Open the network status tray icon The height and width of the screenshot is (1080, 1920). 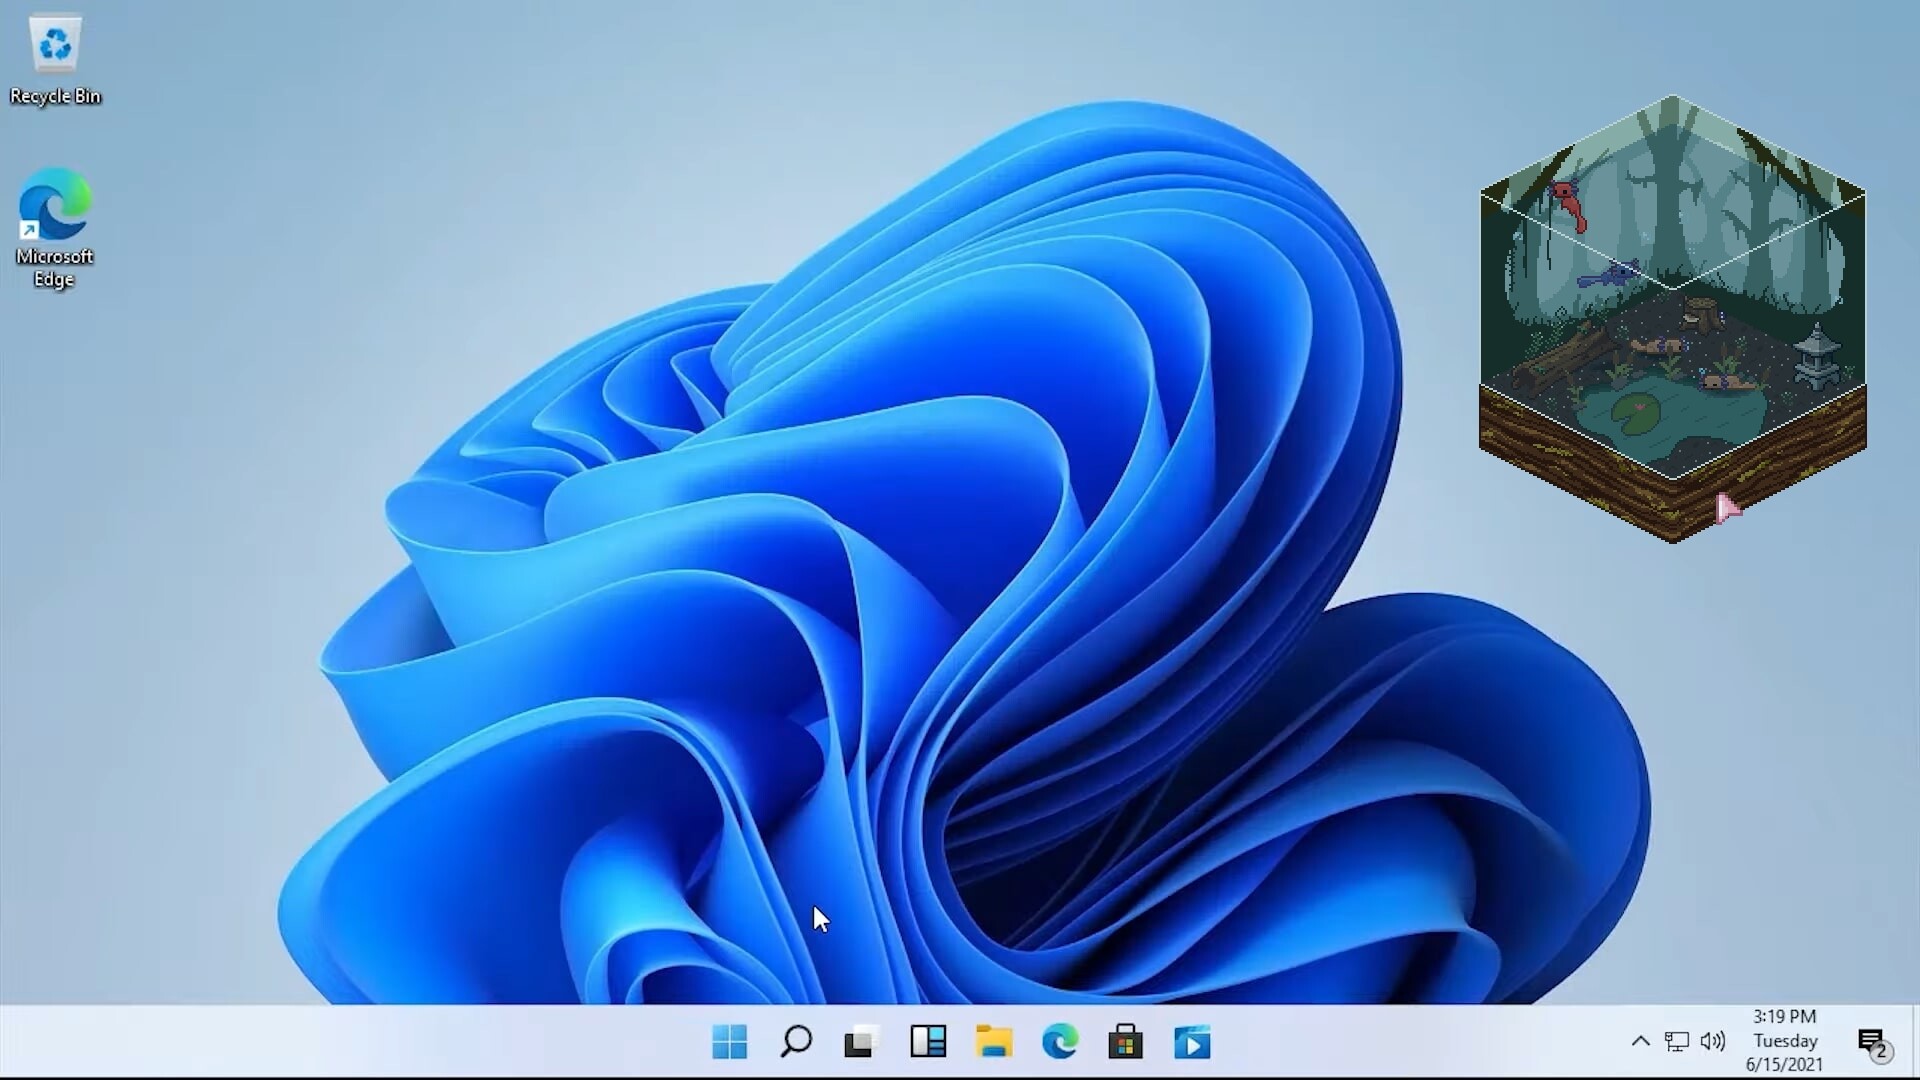(x=1677, y=1041)
